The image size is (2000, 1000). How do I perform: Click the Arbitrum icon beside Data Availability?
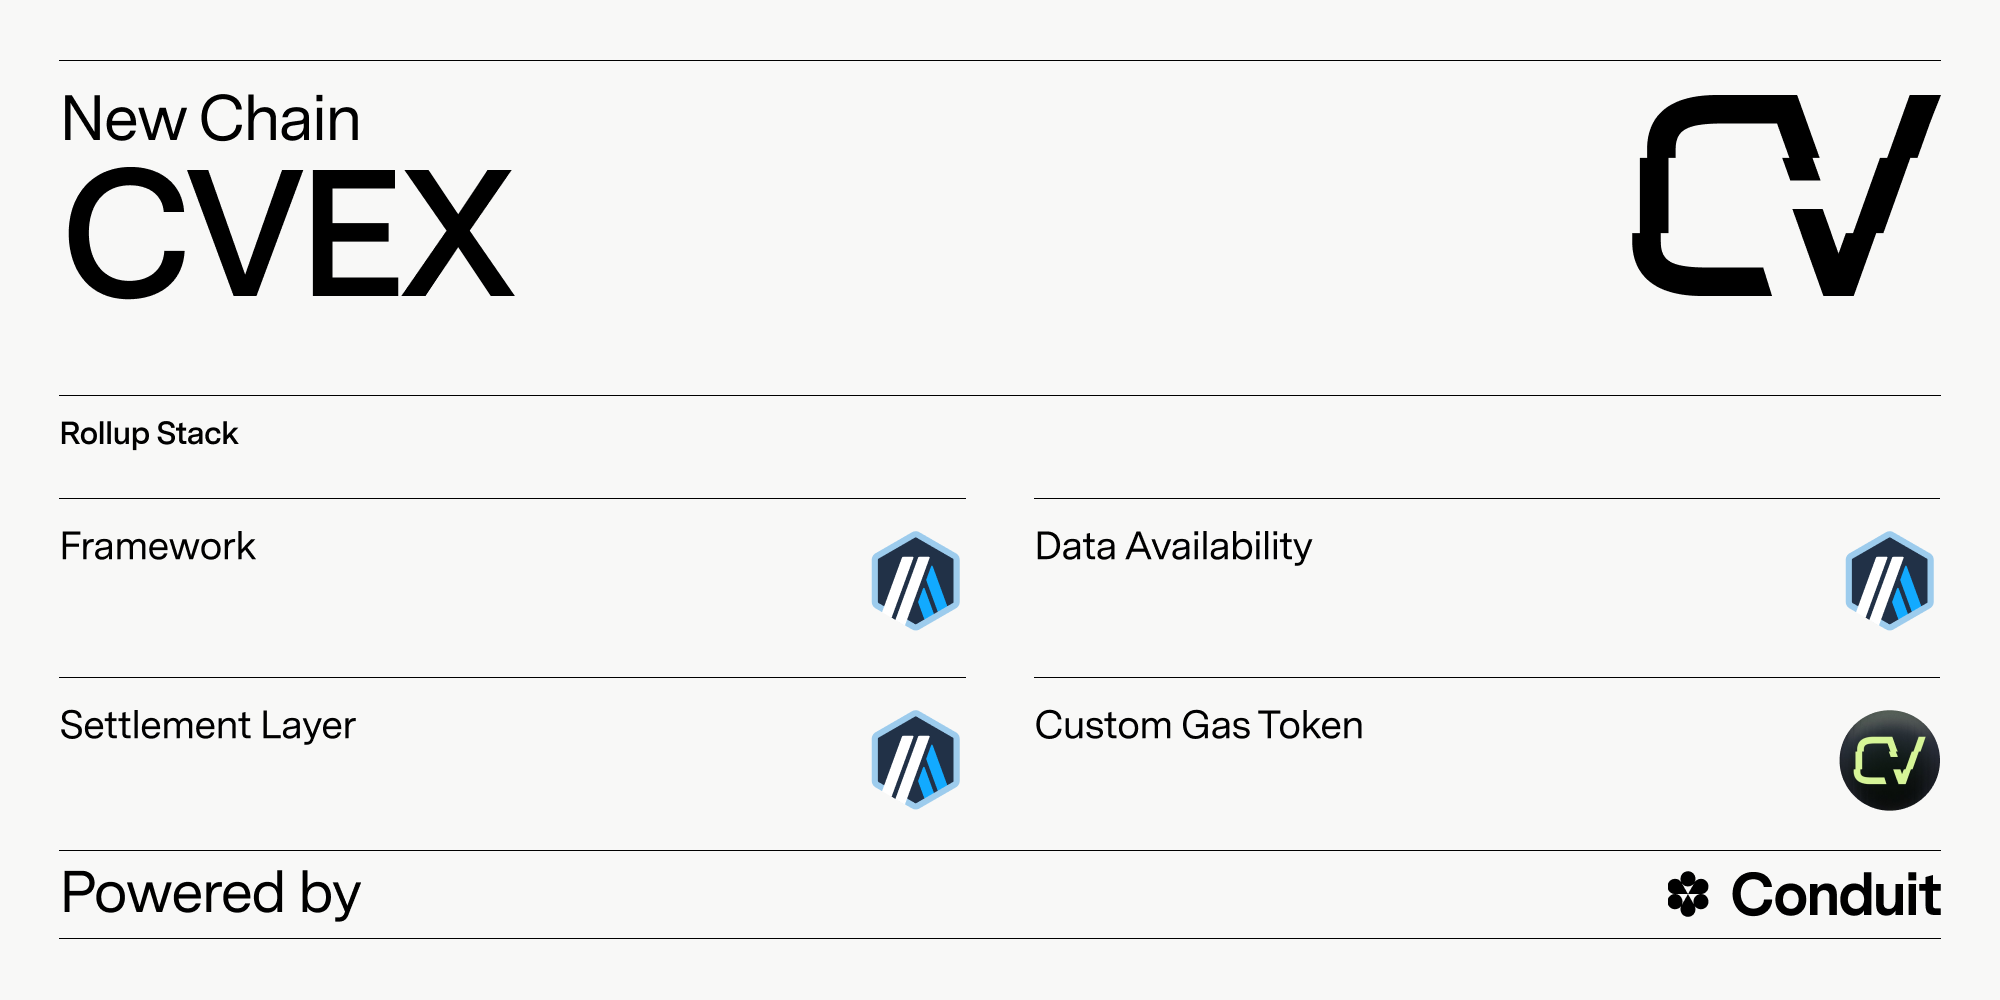tap(1889, 581)
